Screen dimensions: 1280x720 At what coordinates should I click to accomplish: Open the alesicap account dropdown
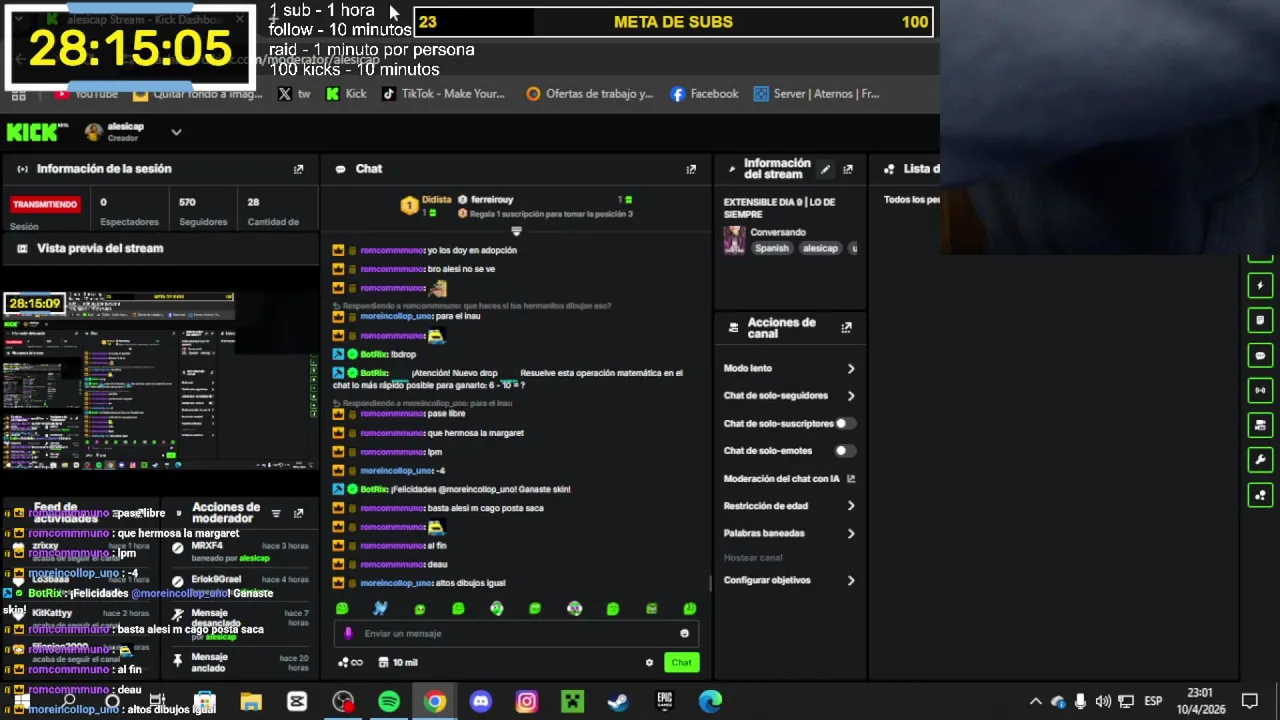(x=176, y=132)
